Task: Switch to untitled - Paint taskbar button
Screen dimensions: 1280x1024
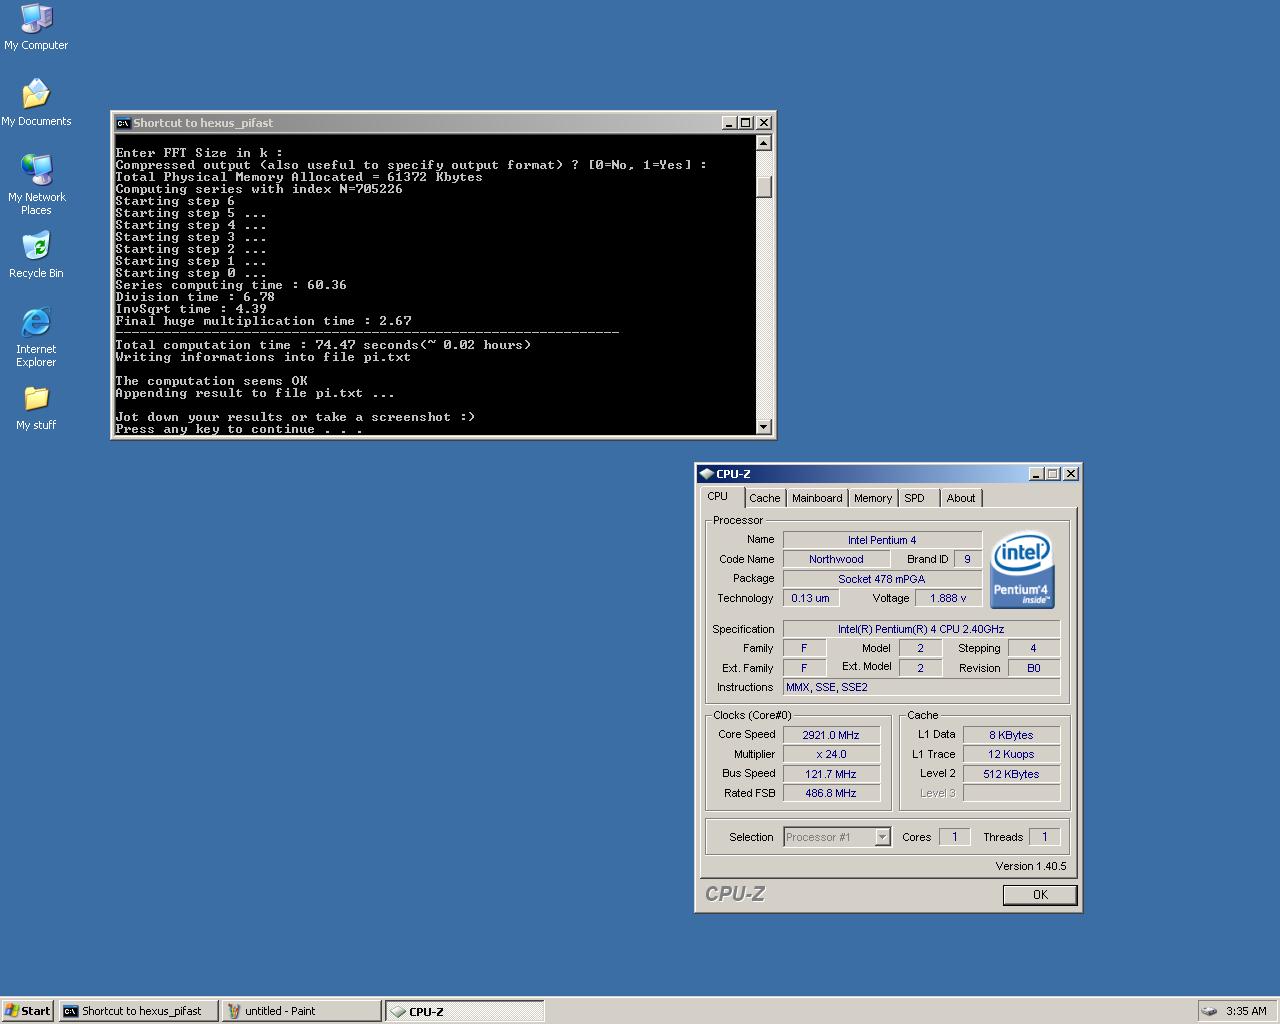Action: click(301, 1011)
